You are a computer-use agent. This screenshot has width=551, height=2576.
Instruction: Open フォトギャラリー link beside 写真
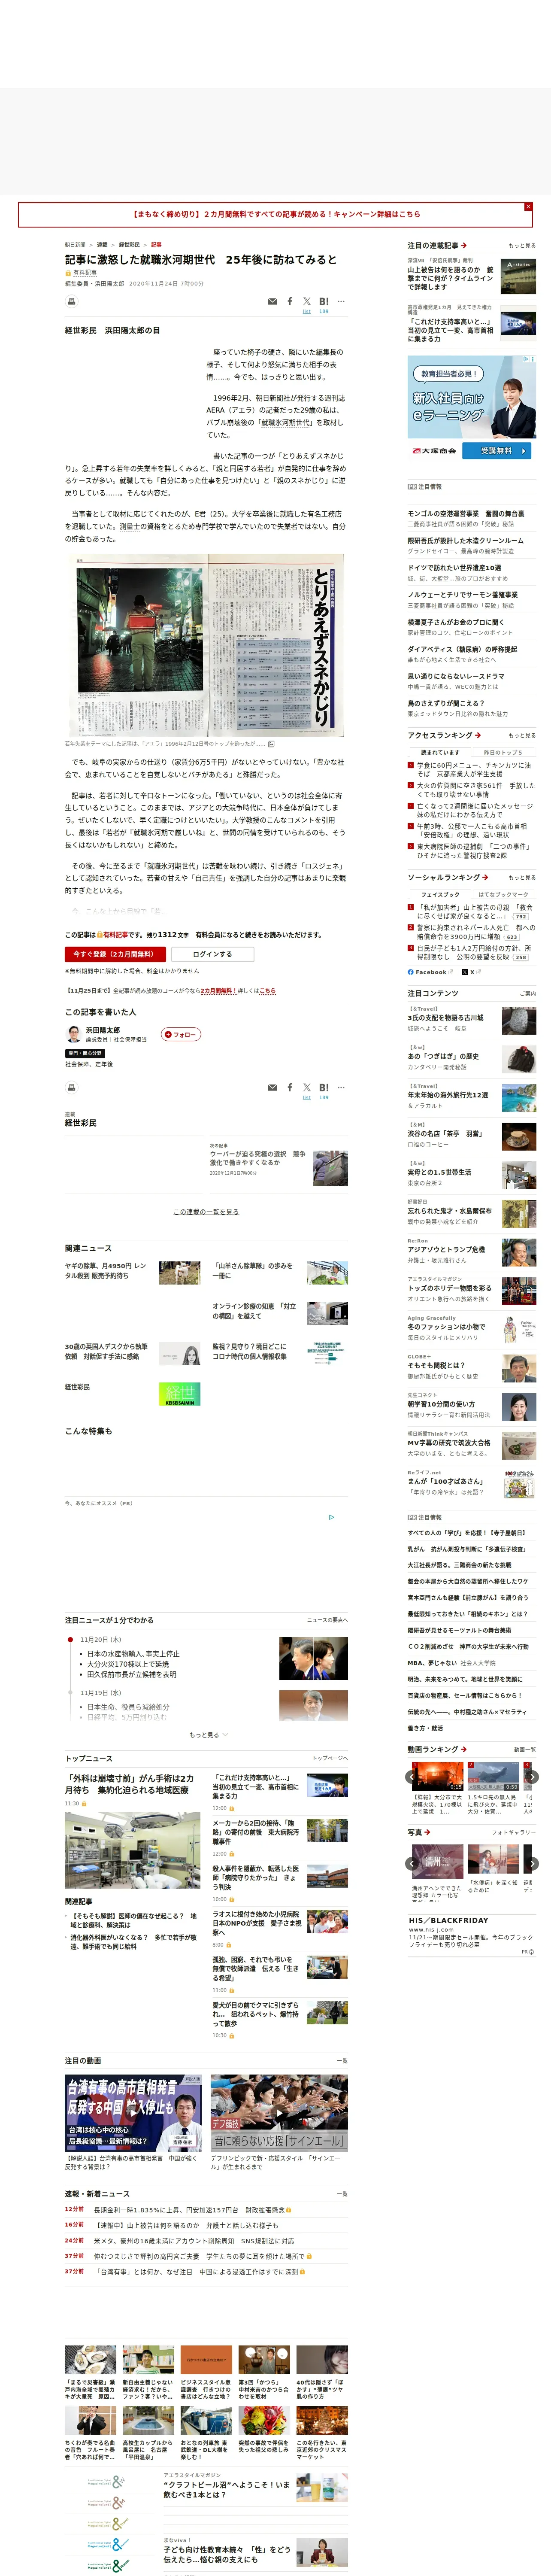click(514, 1833)
